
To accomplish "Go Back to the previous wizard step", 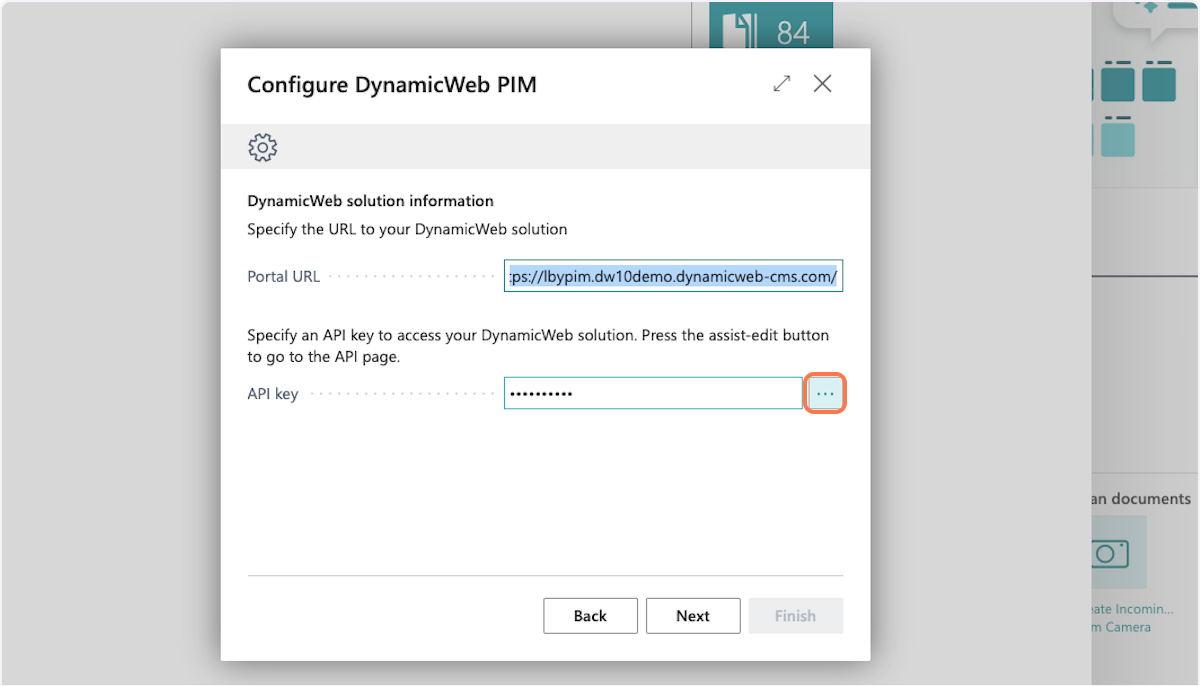I will [590, 616].
